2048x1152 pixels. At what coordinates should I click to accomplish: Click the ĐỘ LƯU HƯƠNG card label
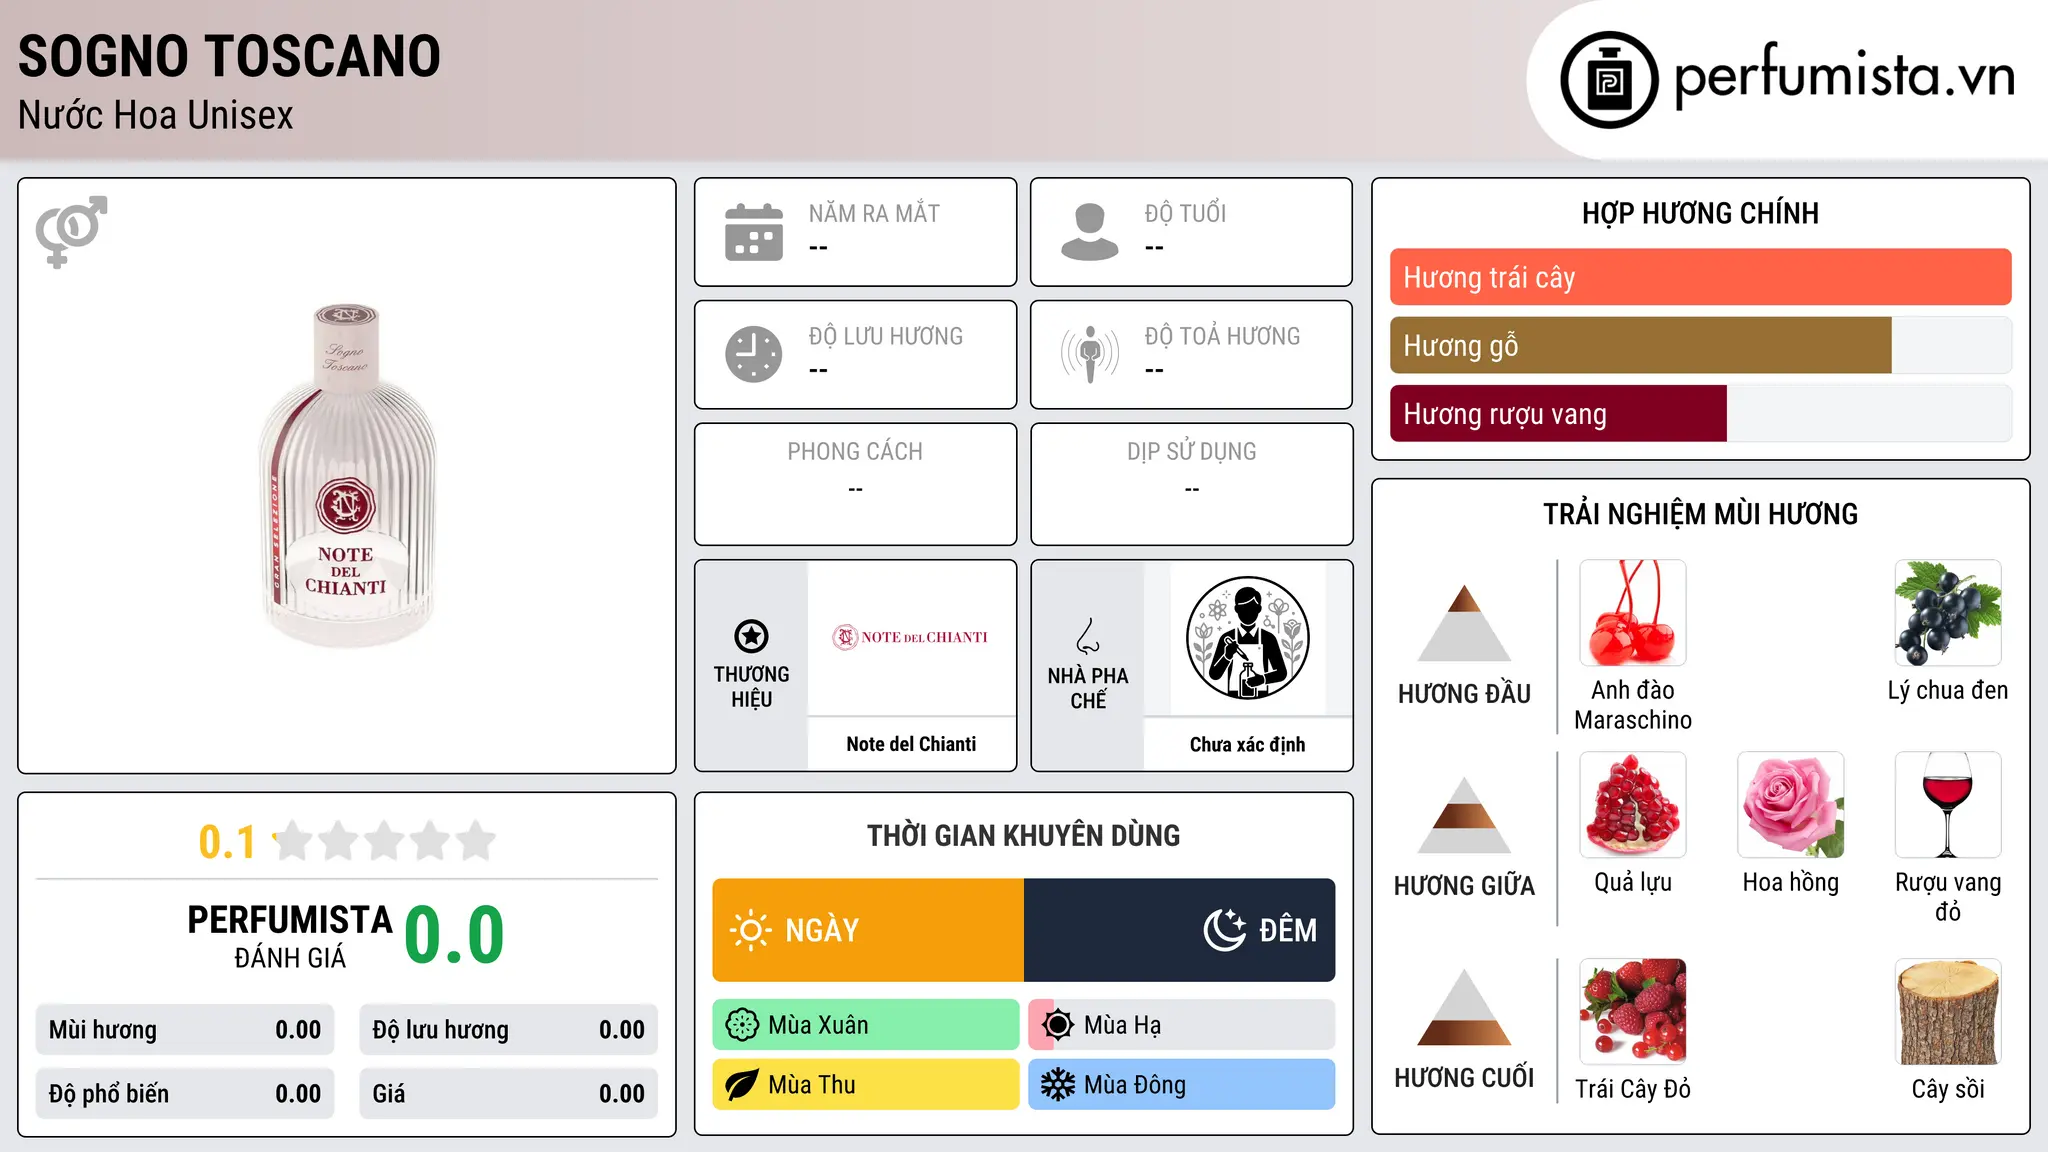coord(885,336)
